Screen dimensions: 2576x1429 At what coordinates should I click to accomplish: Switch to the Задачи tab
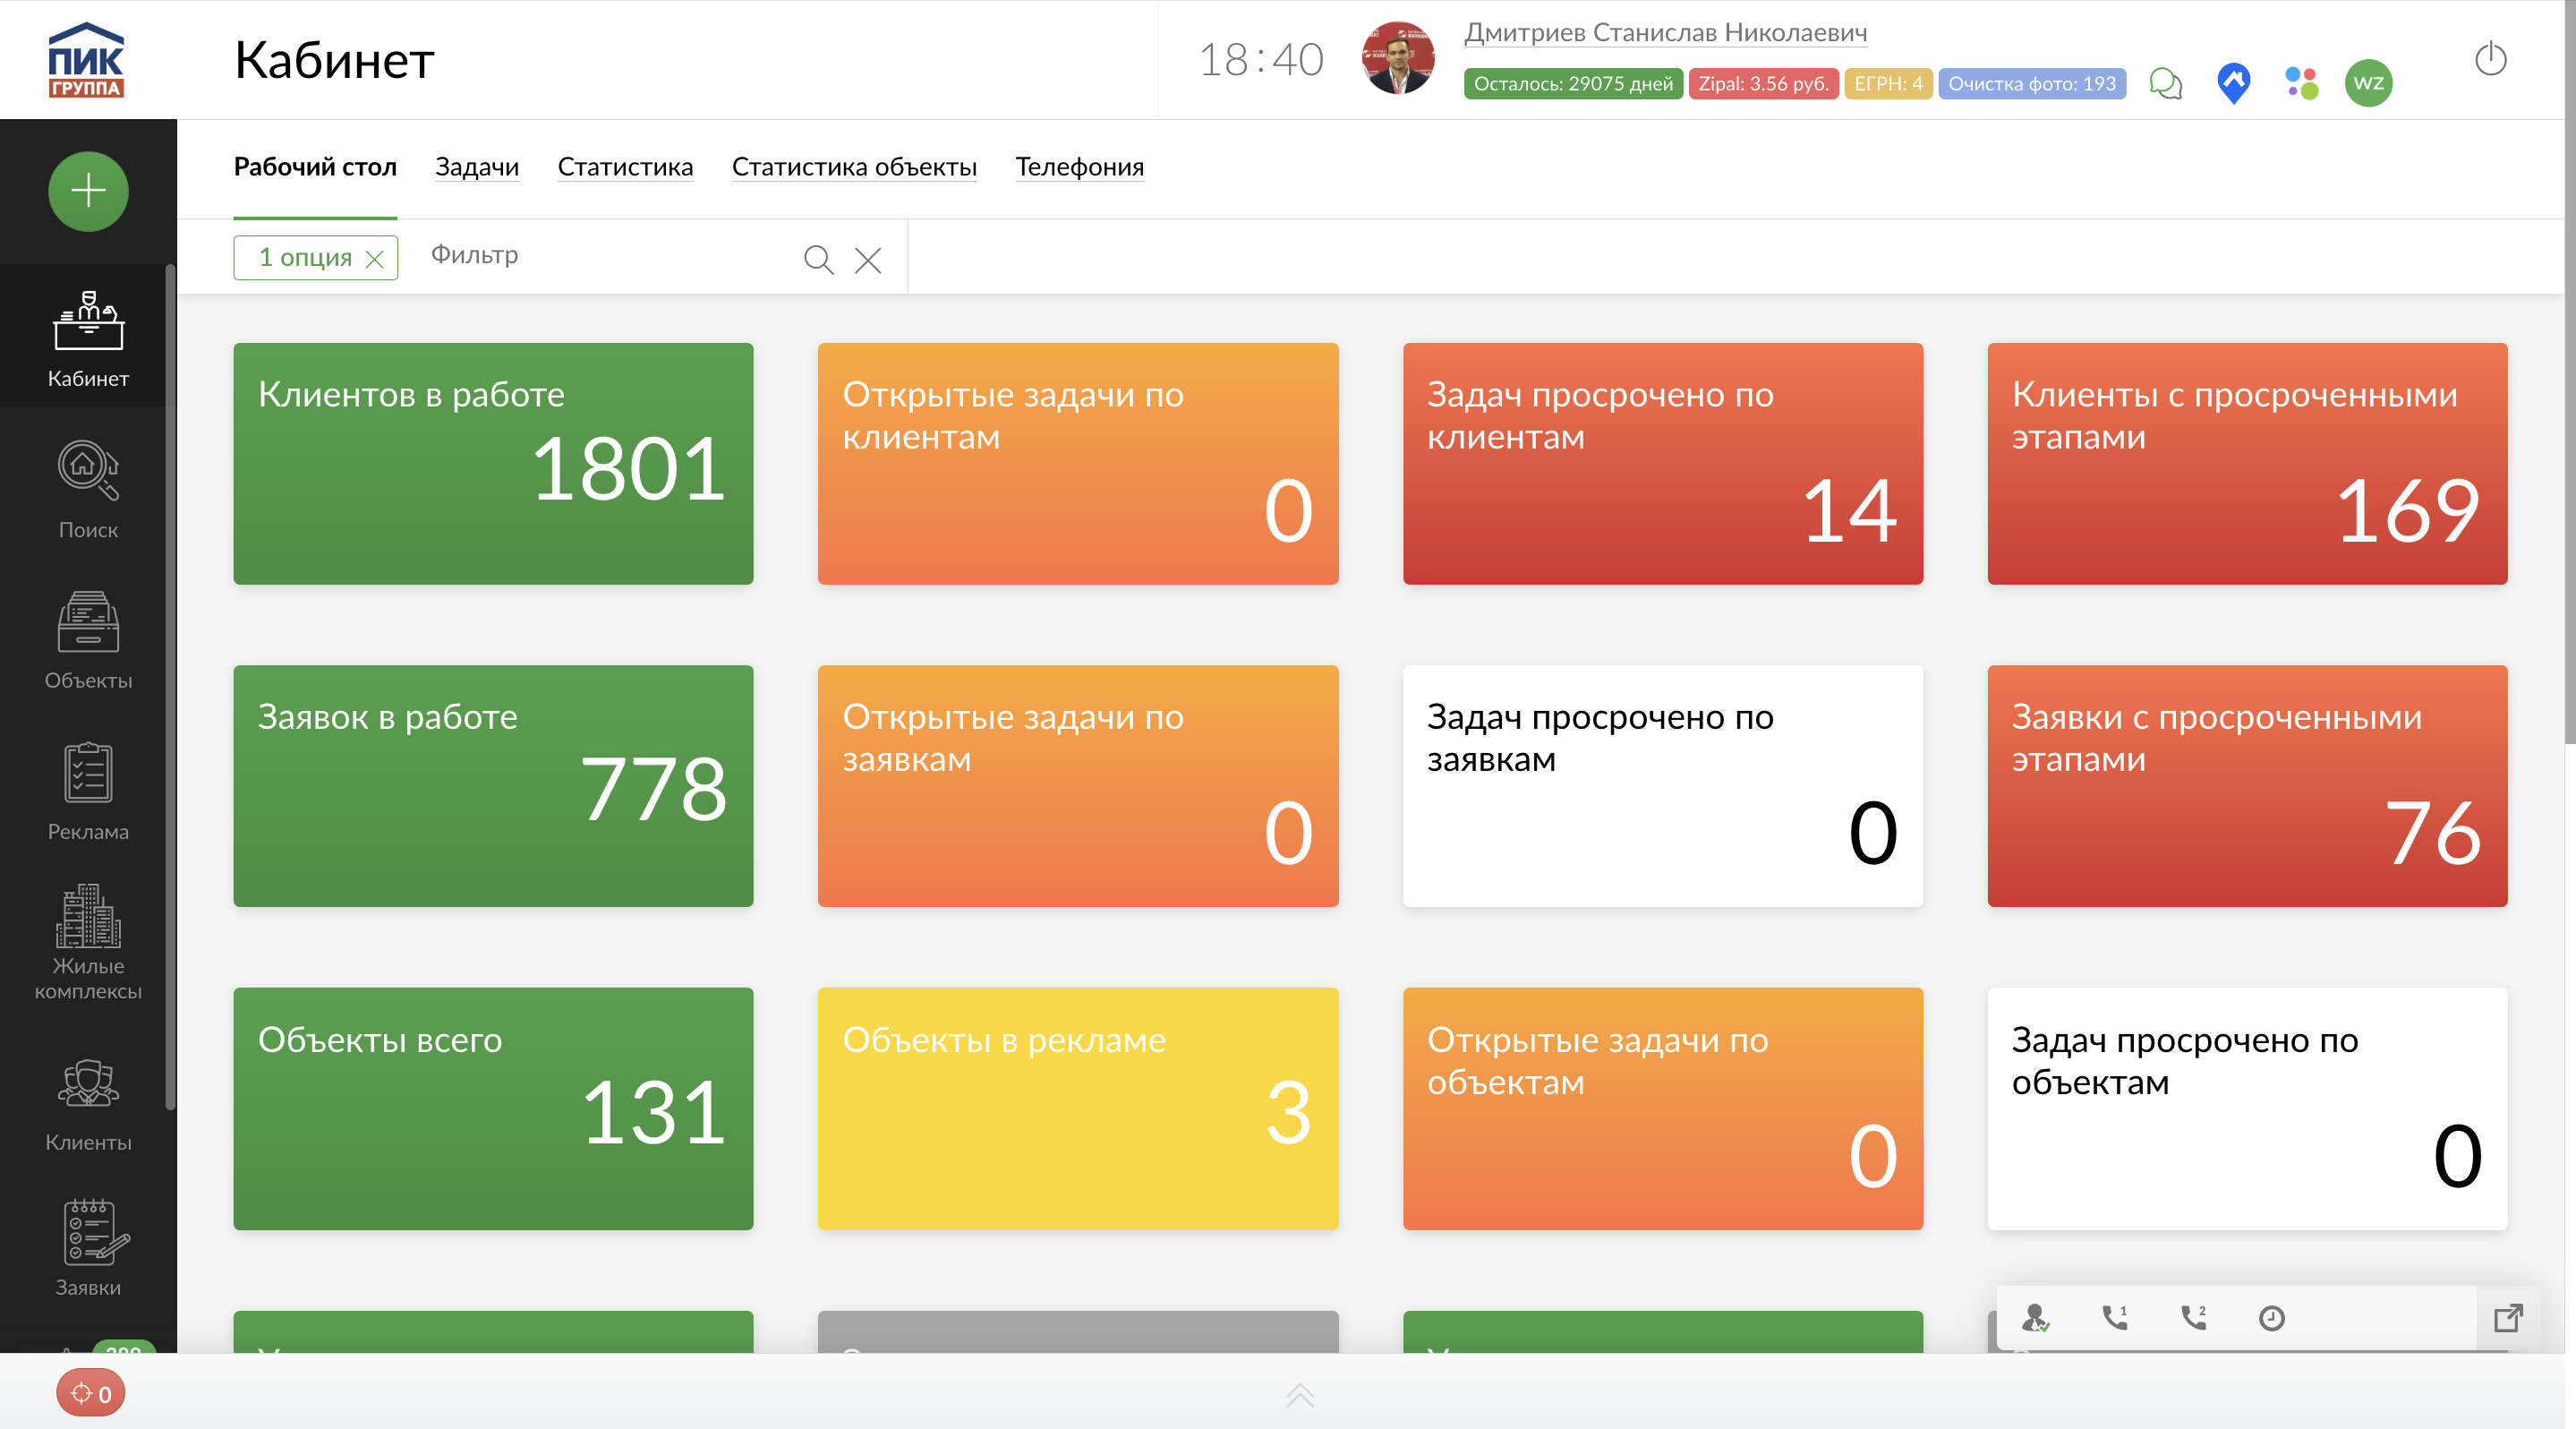(476, 167)
